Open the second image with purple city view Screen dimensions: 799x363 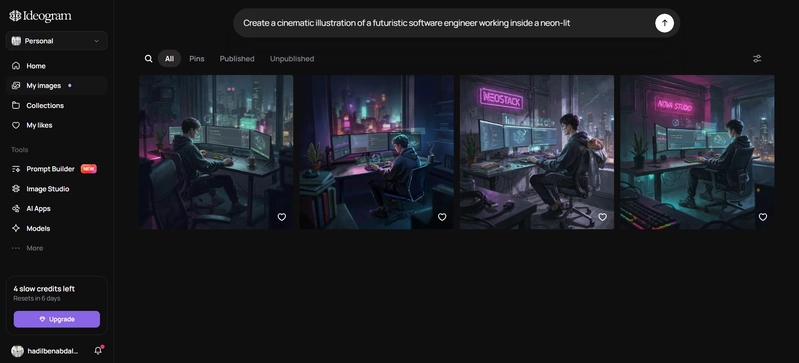[377, 152]
